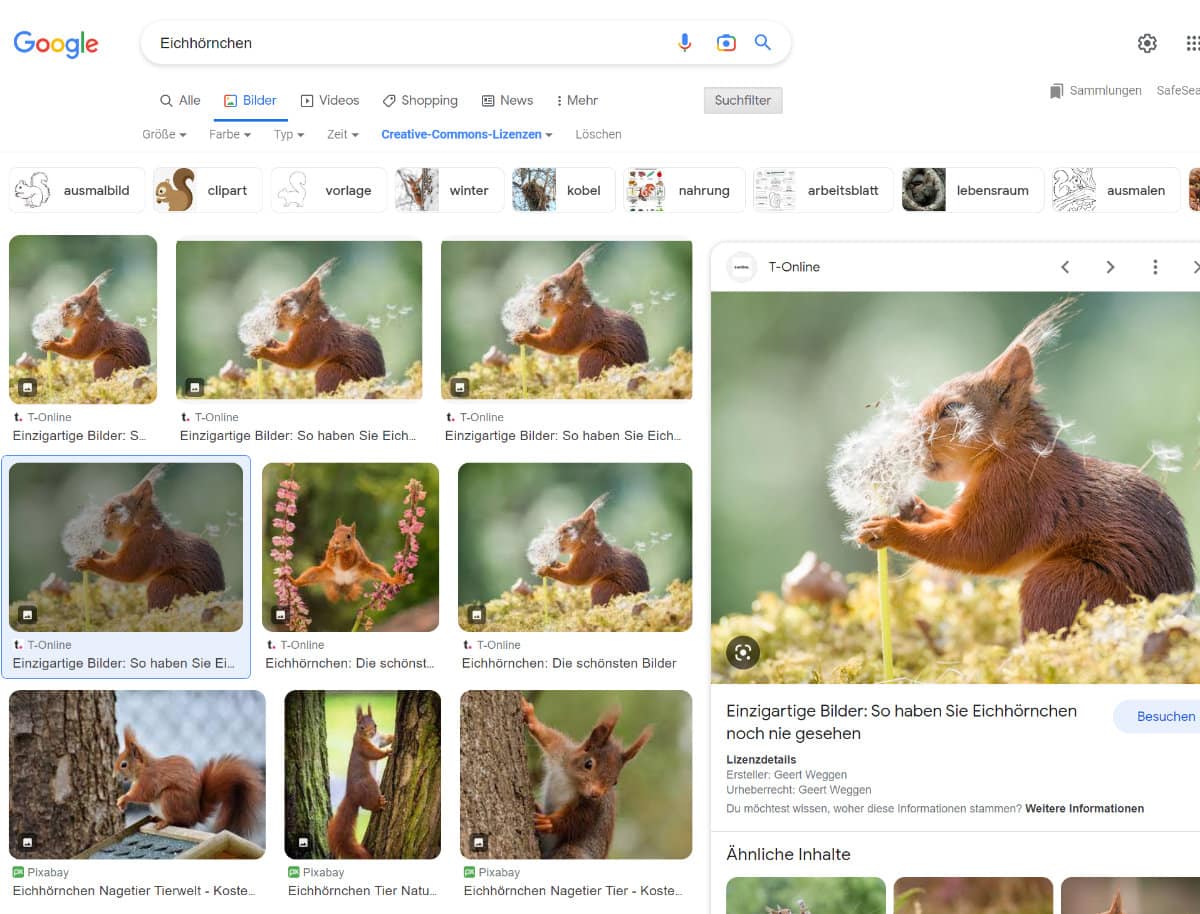Open the Google apps grid

coord(1192,43)
